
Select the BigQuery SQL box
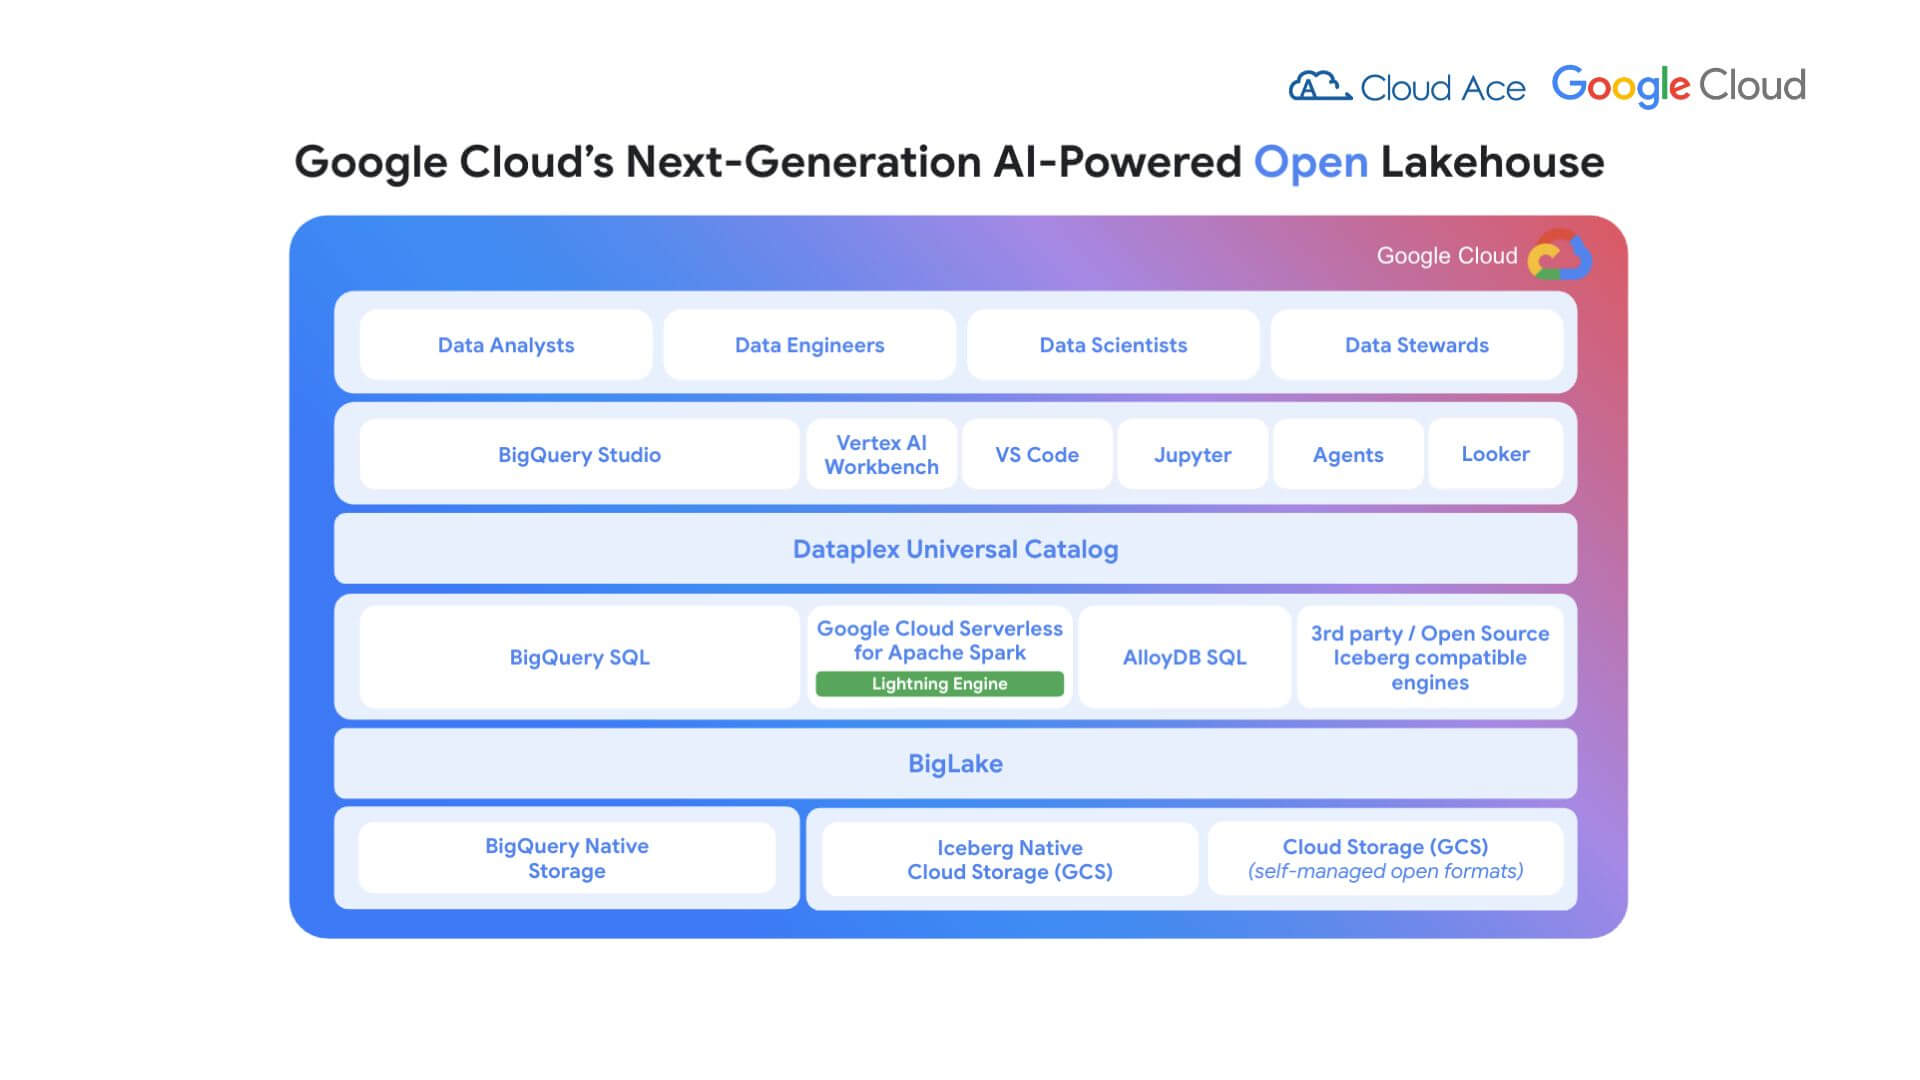click(580, 657)
